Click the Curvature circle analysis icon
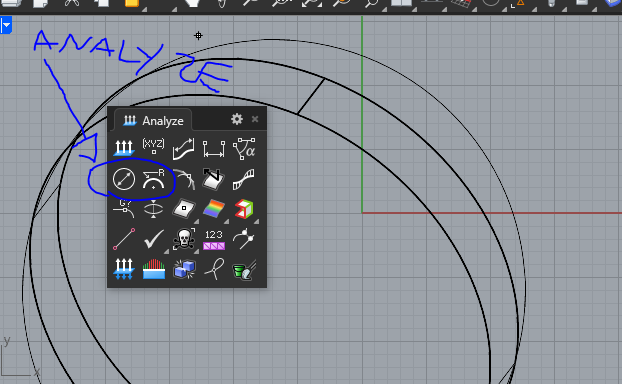 [x=184, y=179]
